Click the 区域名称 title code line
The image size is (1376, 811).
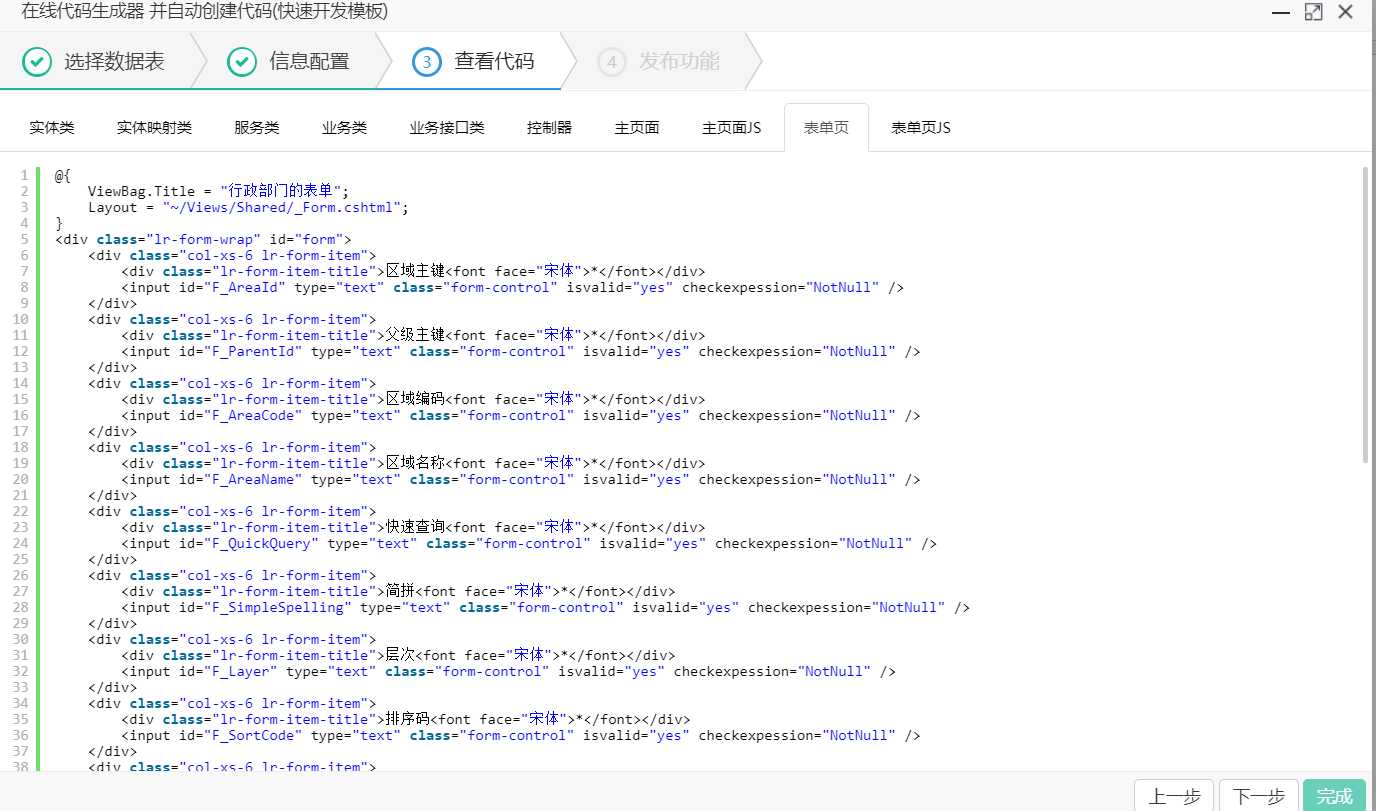413,463
